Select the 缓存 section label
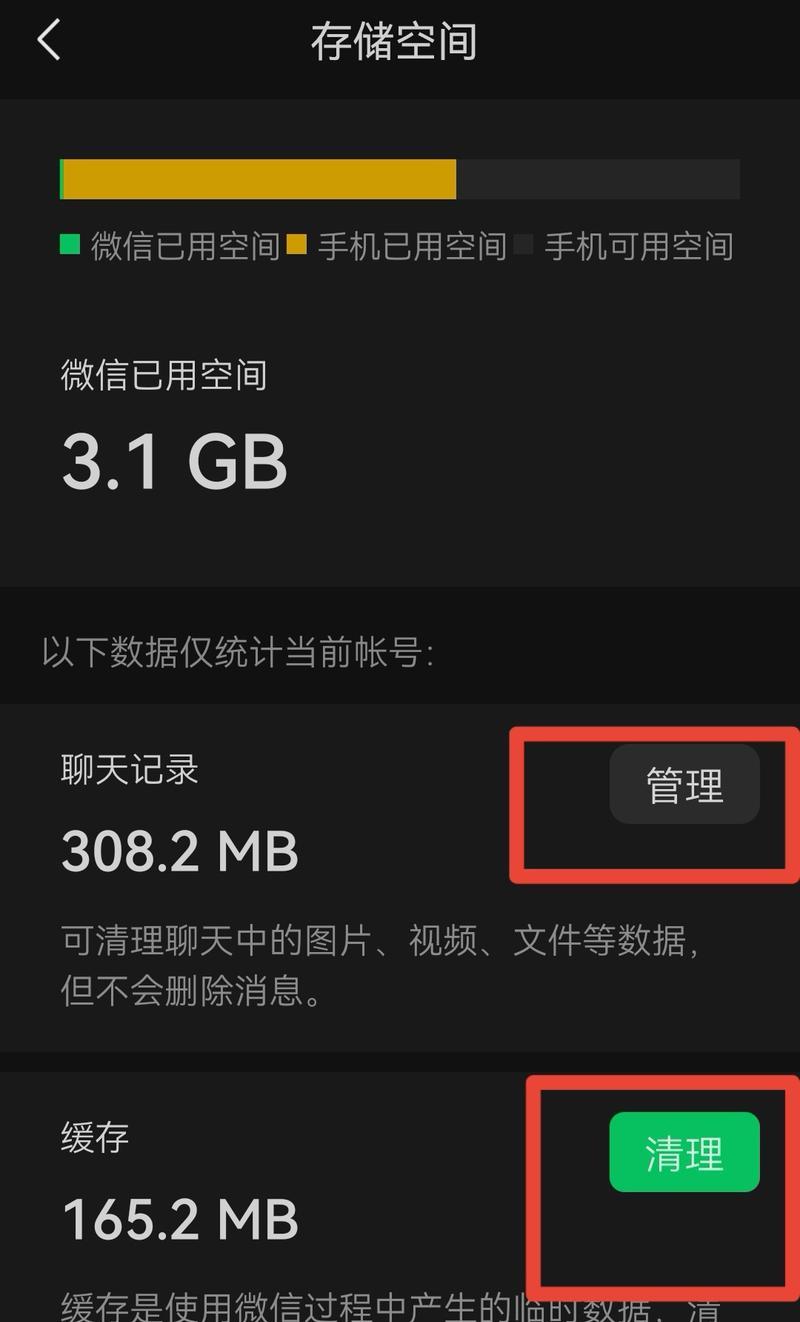This screenshot has width=800, height=1322. (95, 1137)
